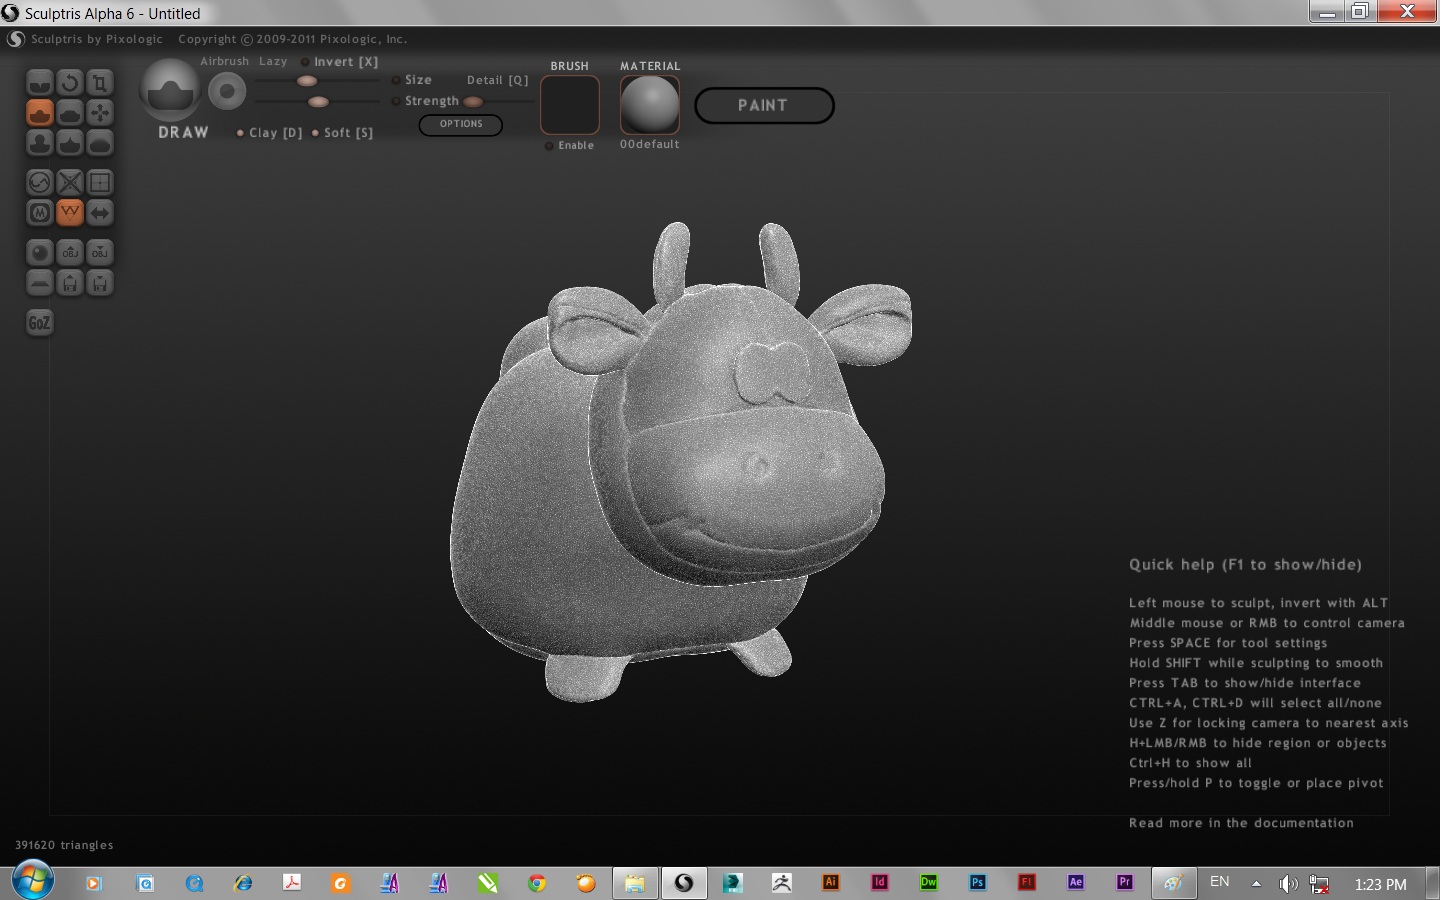1441x900 pixels.
Task: Click the Open file disk icon
Action: tap(70, 283)
